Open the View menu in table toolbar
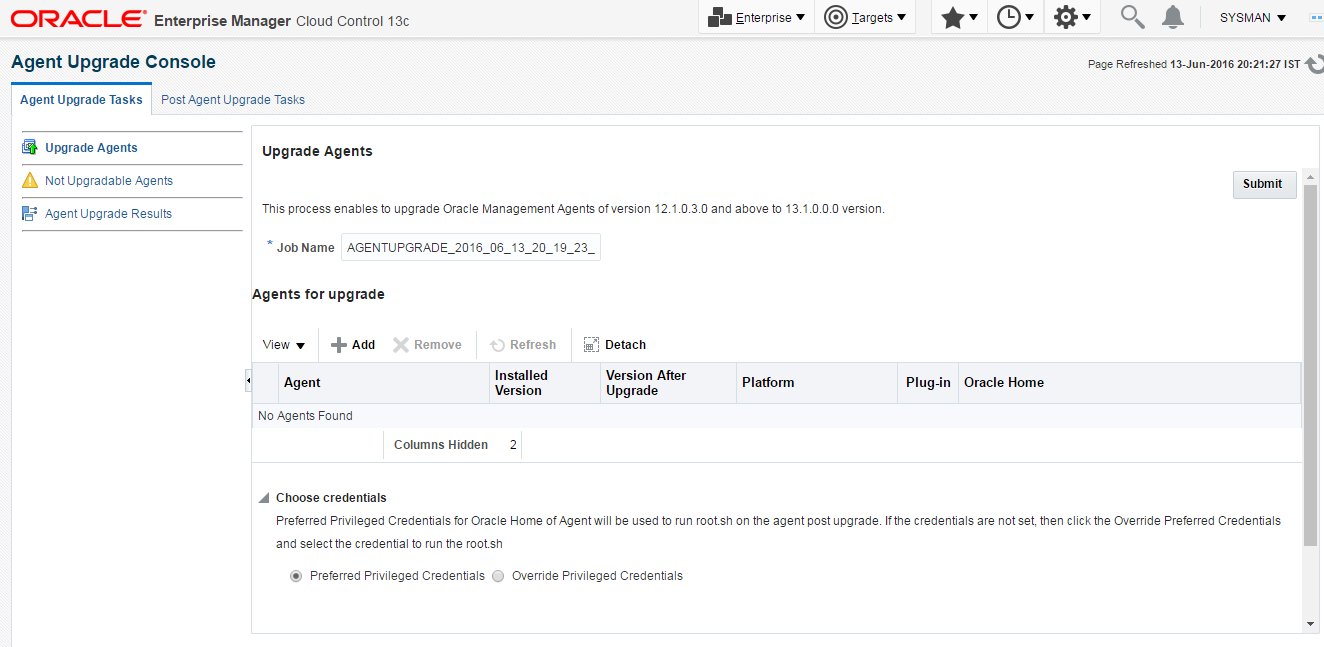1324x647 pixels. [x=283, y=345]
